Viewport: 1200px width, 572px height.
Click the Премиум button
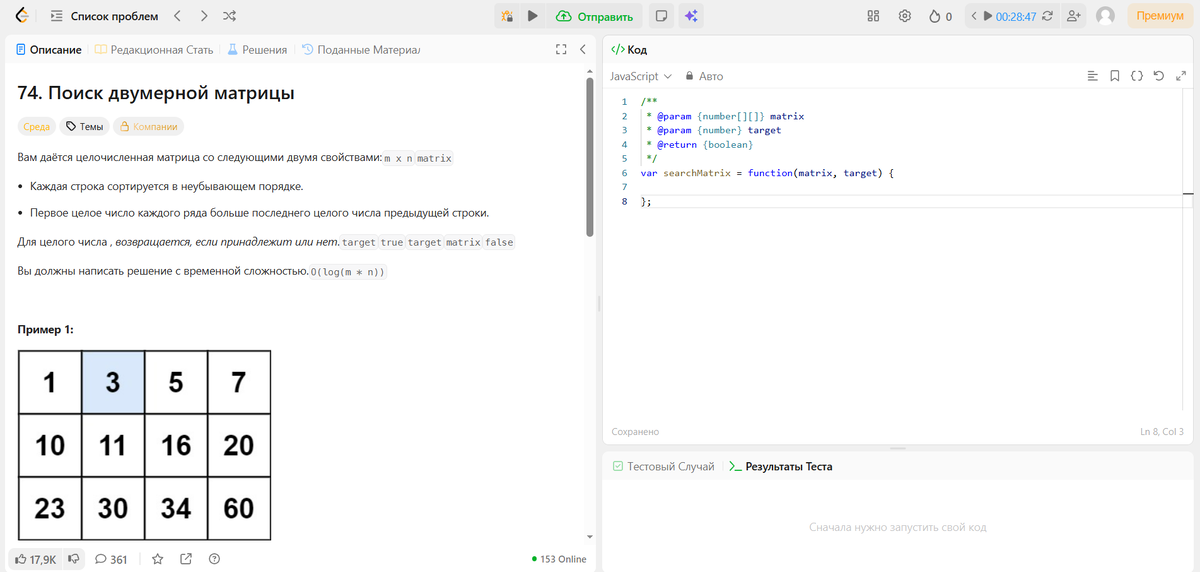click(1160, 16)
